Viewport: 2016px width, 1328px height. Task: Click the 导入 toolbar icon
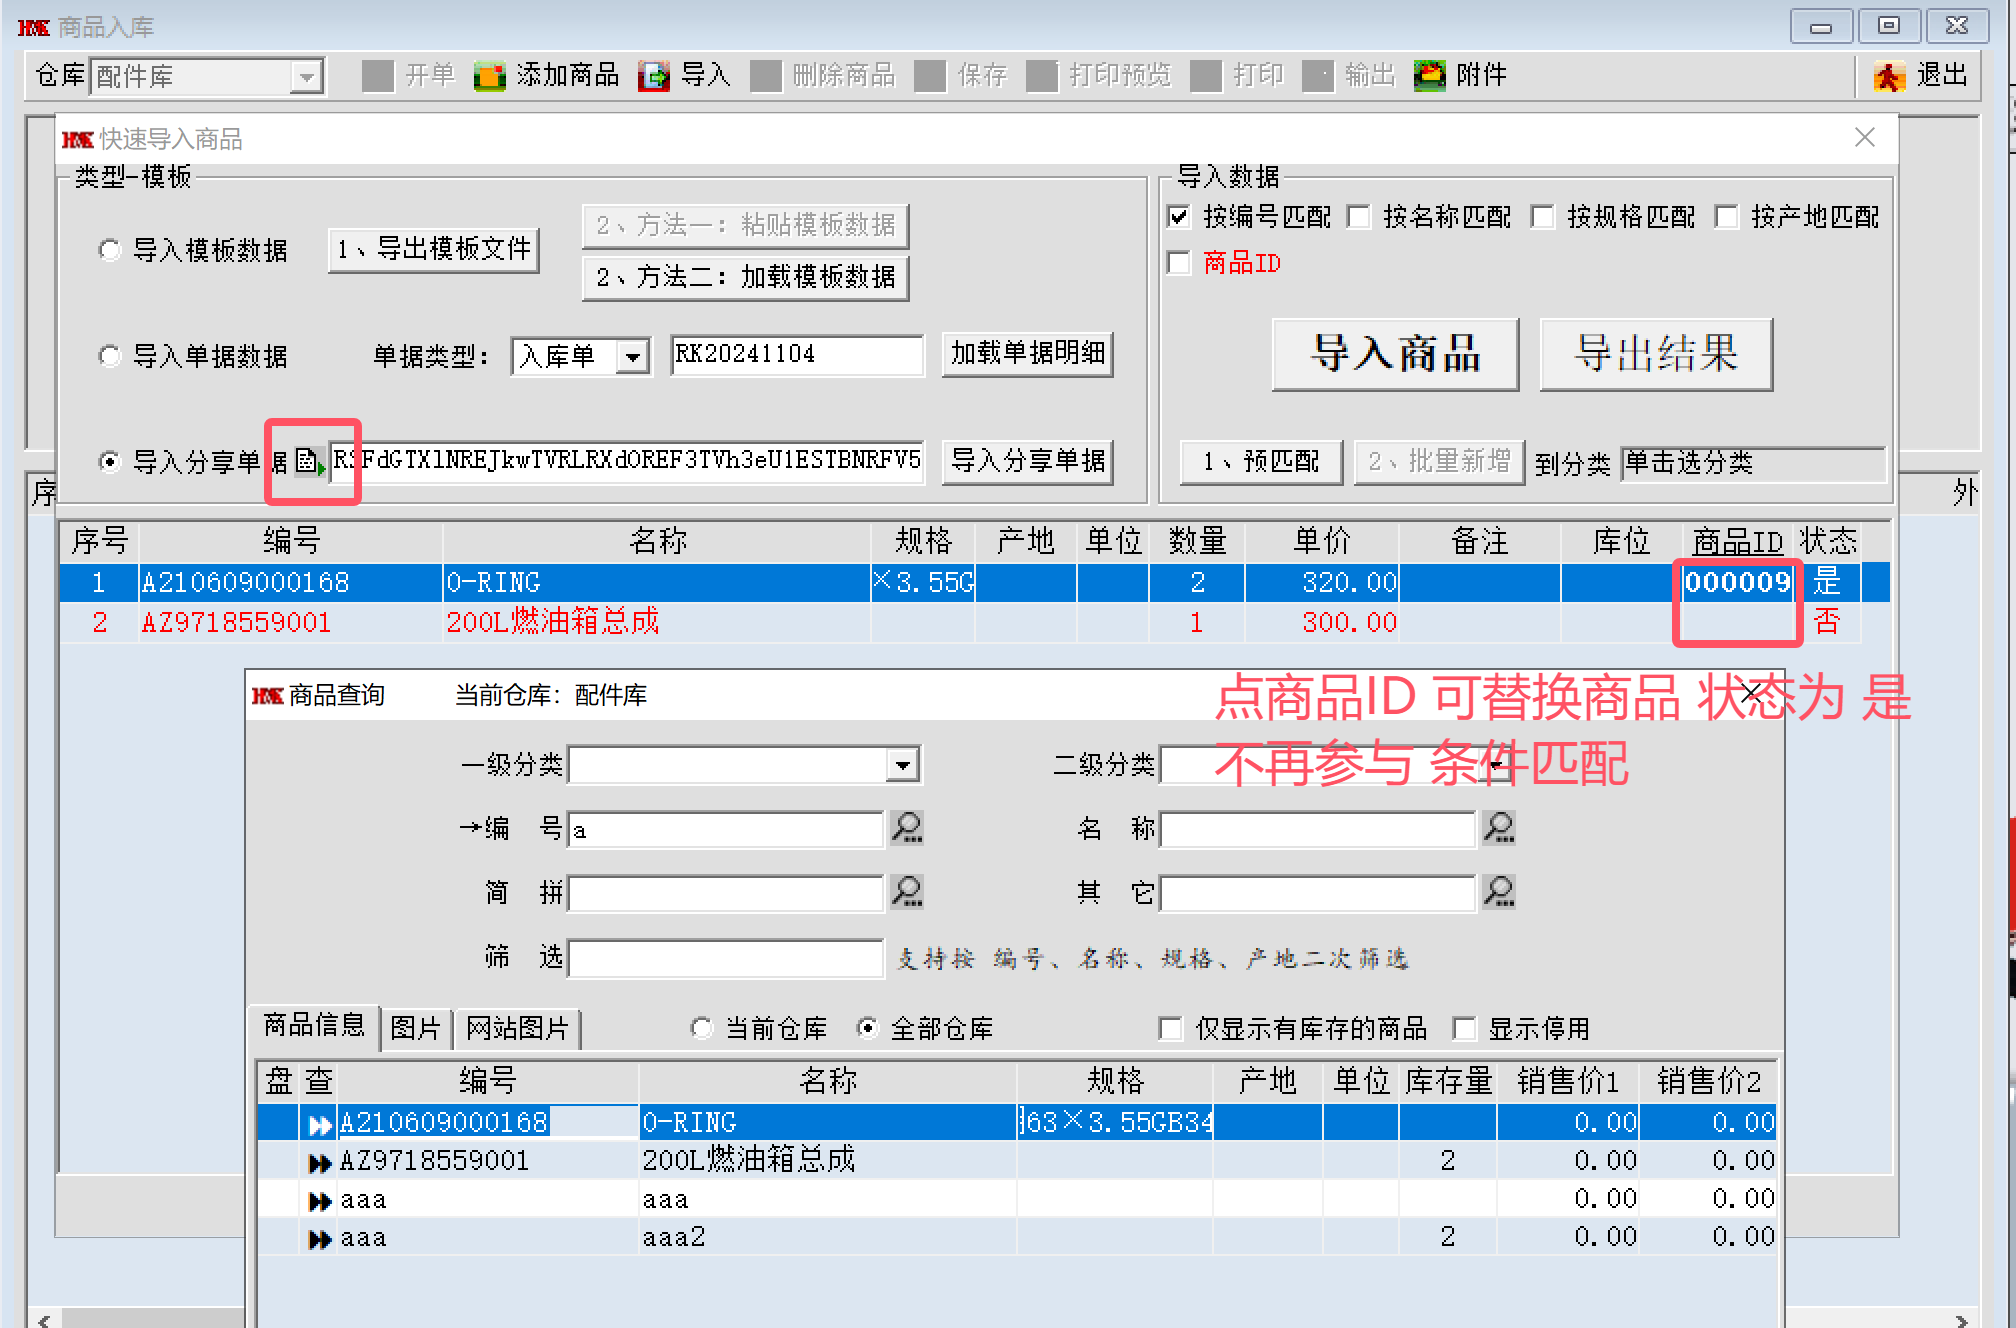click(x=654, y=76)
